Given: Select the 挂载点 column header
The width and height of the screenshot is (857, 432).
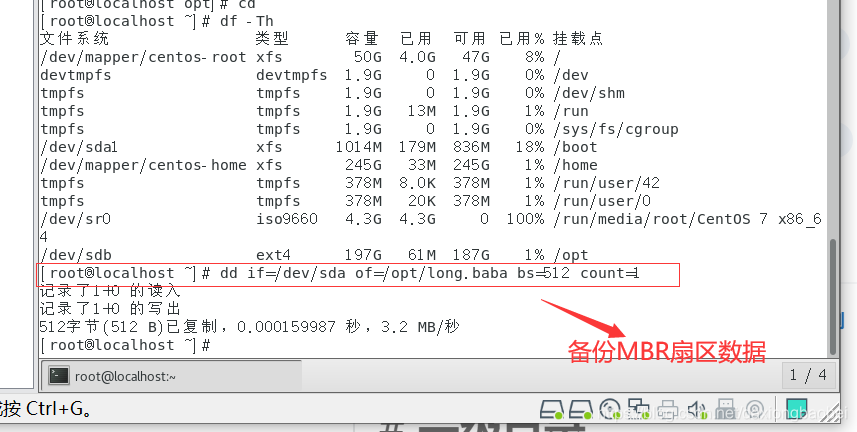Looking at the screenshot, I should click(x=578, y=38).
